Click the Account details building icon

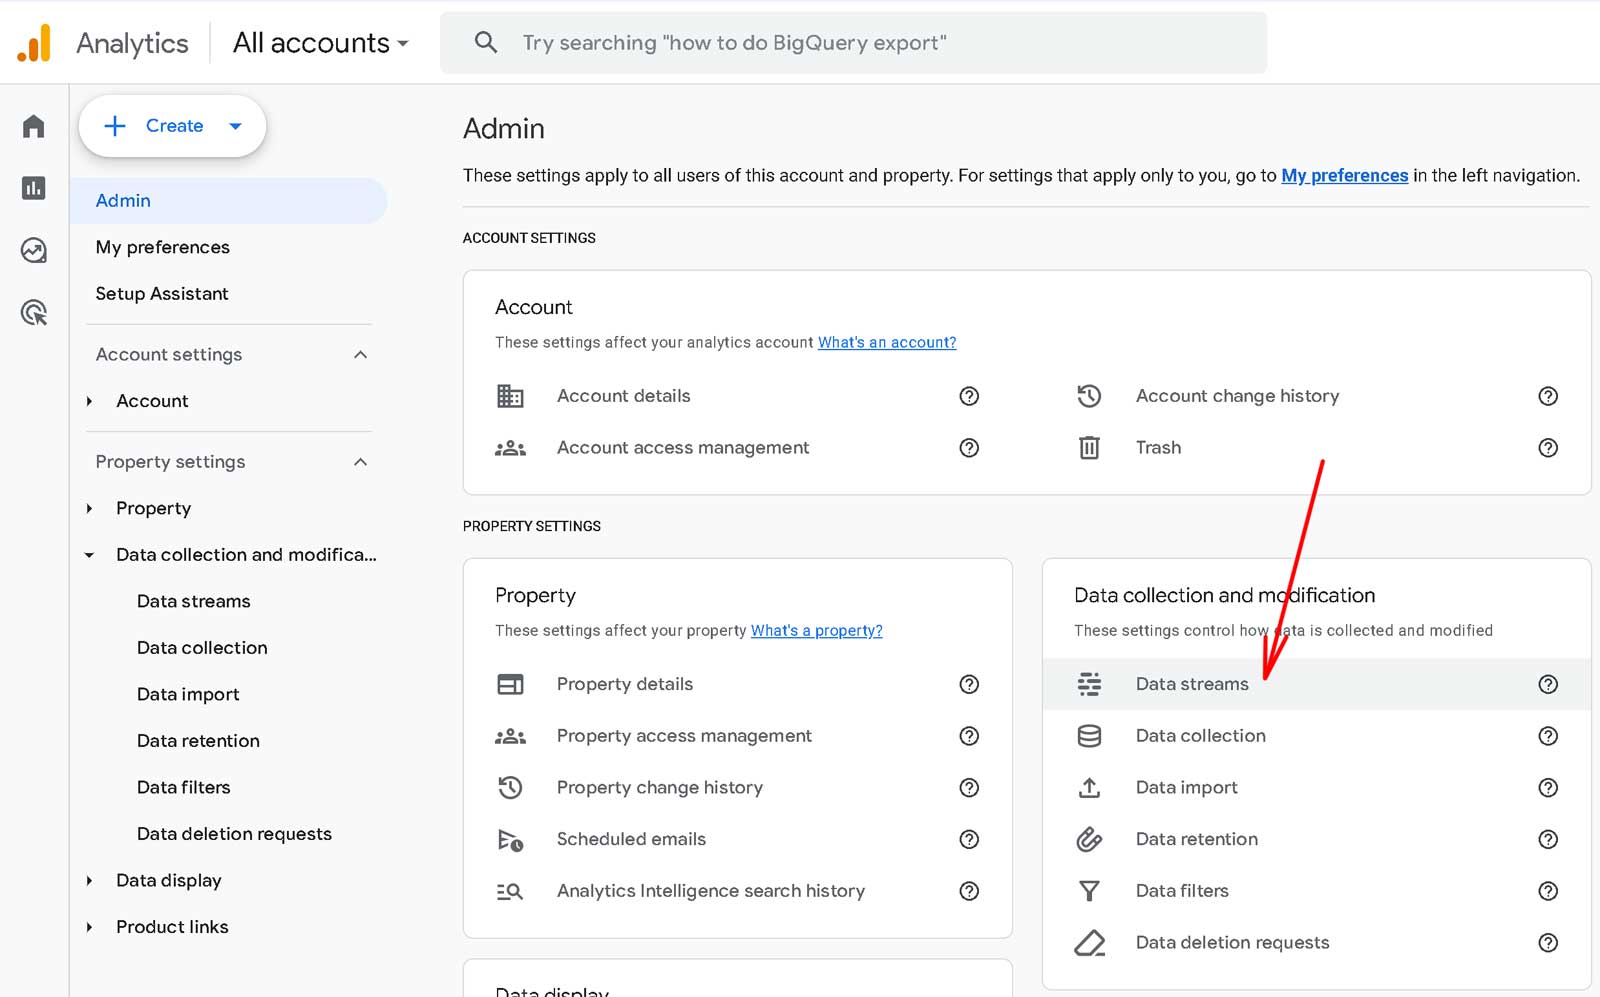click(510, 396)
